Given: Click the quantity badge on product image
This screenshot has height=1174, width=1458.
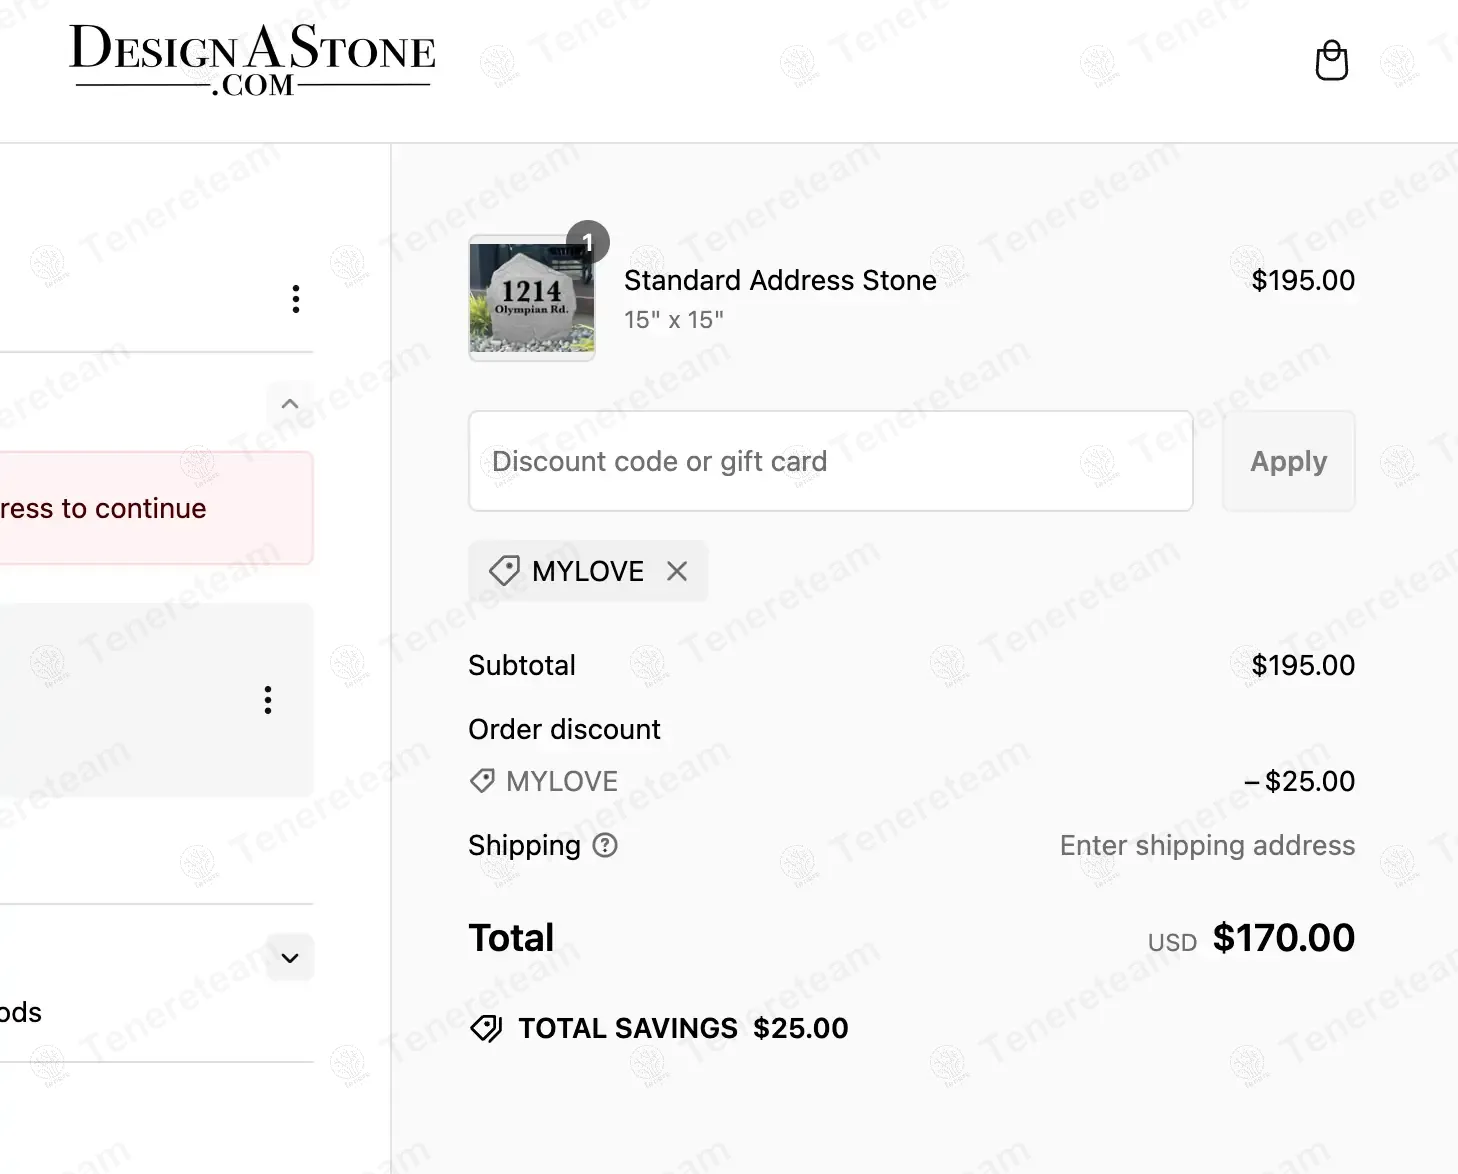Looking at the screenshot, I should (x=588, y=242).
